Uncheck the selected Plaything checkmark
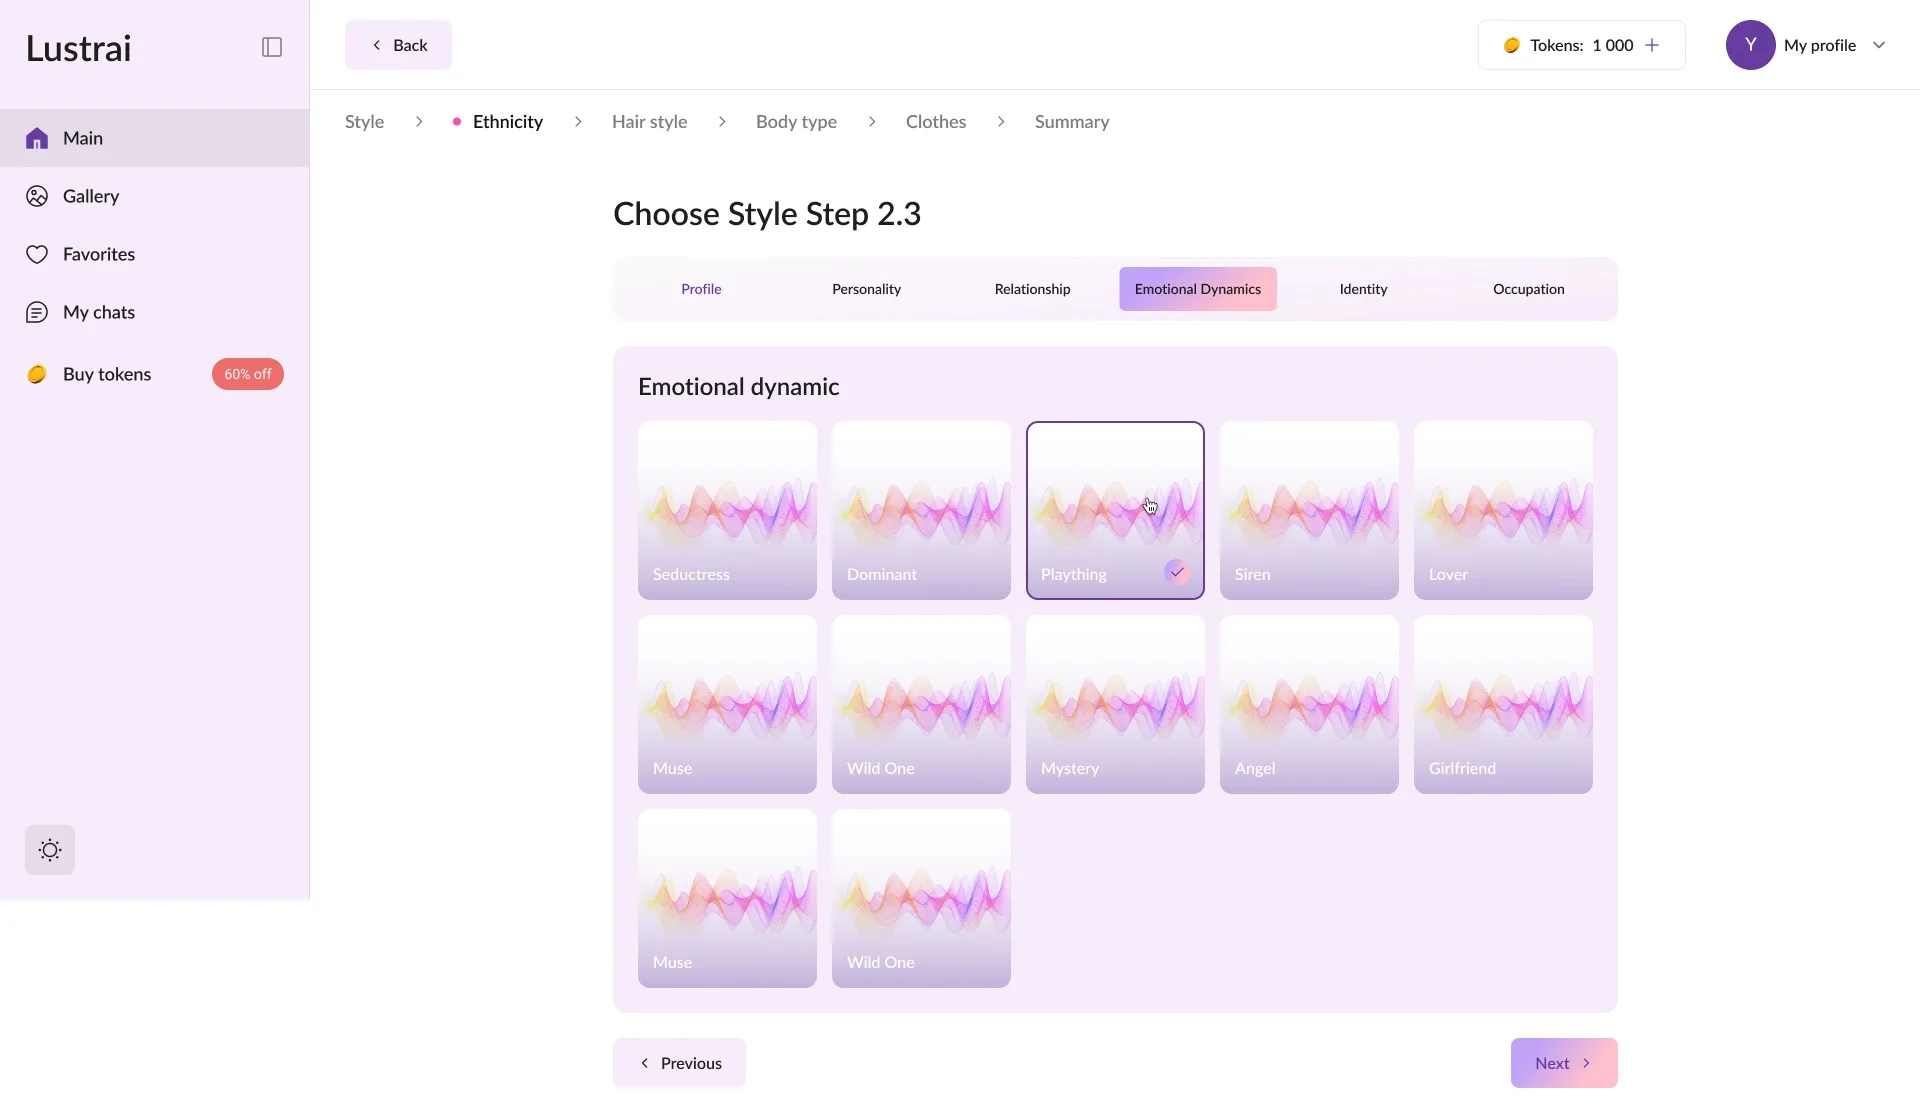Image resolution: width=1920 pixels, height=1118 pixels. [x=1177, y=572]
